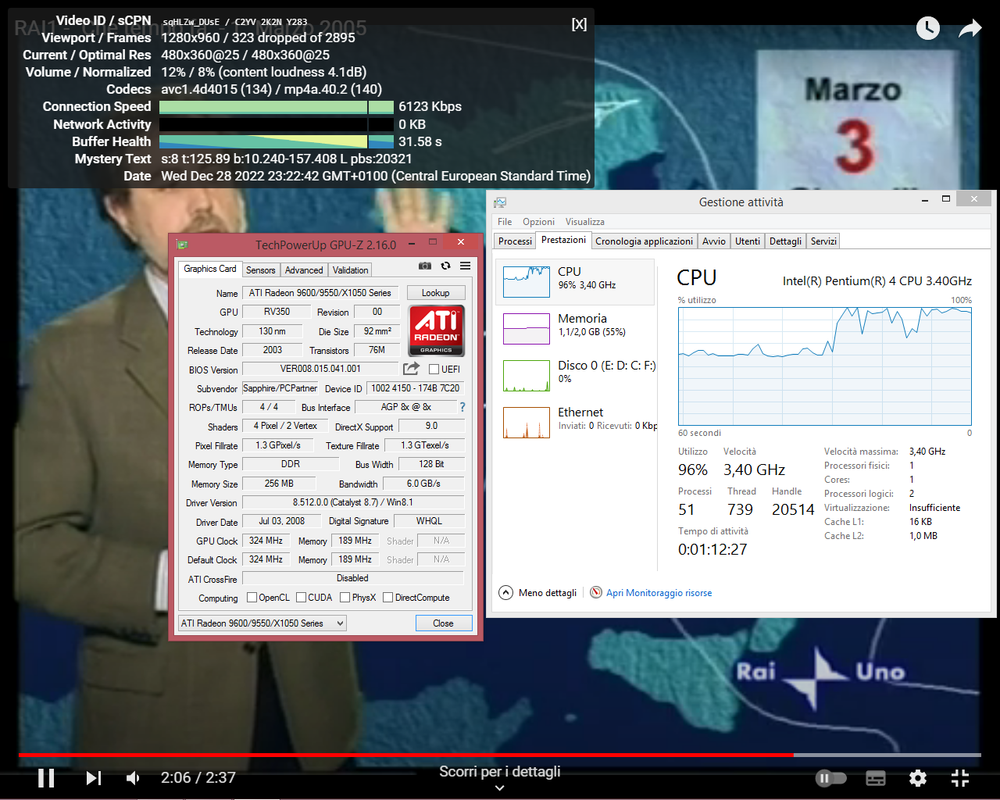This screenshot has height=800, width=1000.
Task: Open the File menu in Gestione attività
Action: [x=504, y=221]
